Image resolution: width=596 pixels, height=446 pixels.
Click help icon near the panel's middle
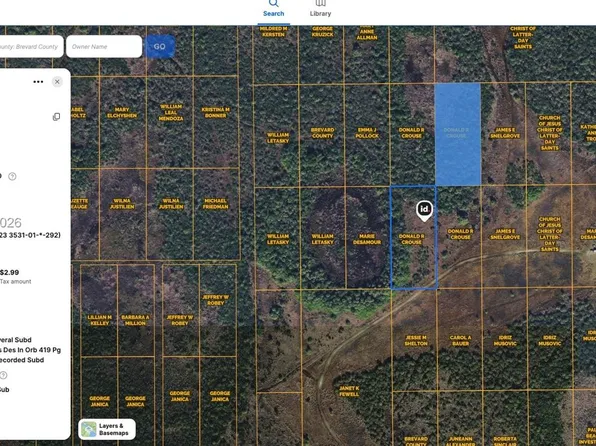click(12, 176)
